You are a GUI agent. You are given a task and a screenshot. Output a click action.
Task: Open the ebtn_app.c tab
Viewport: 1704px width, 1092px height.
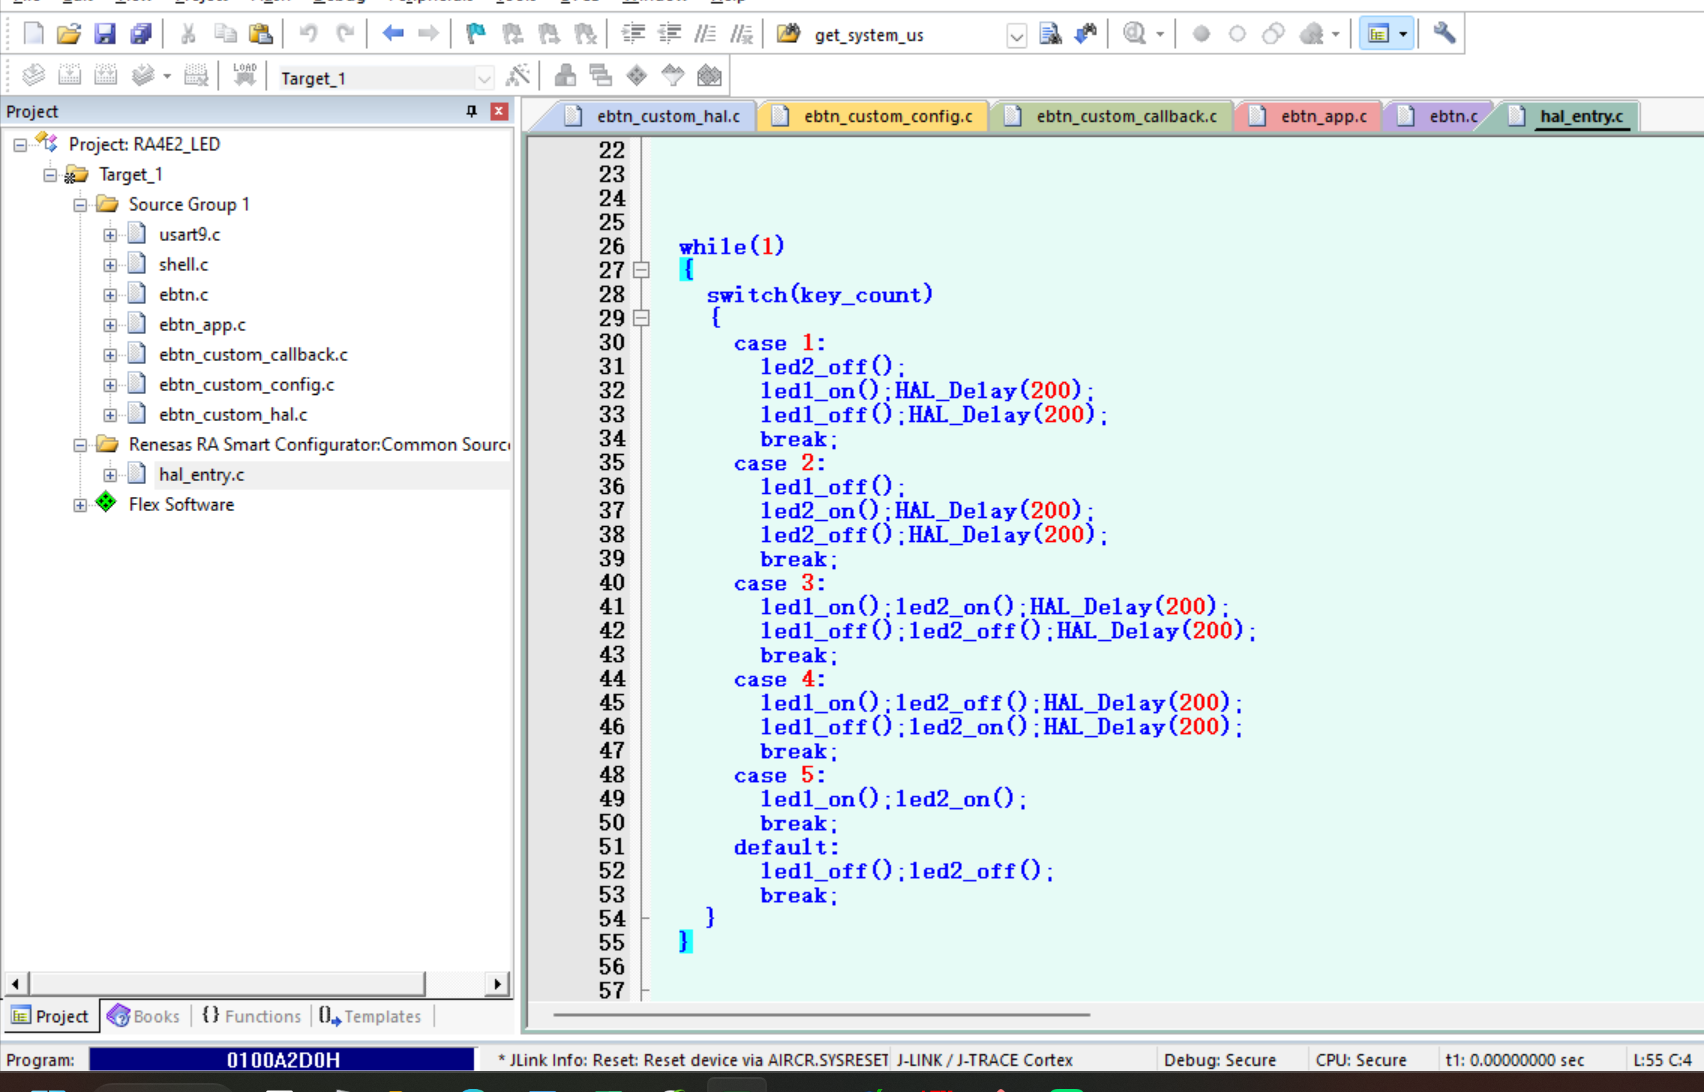pyautogui.click(x=1310, y=116)
